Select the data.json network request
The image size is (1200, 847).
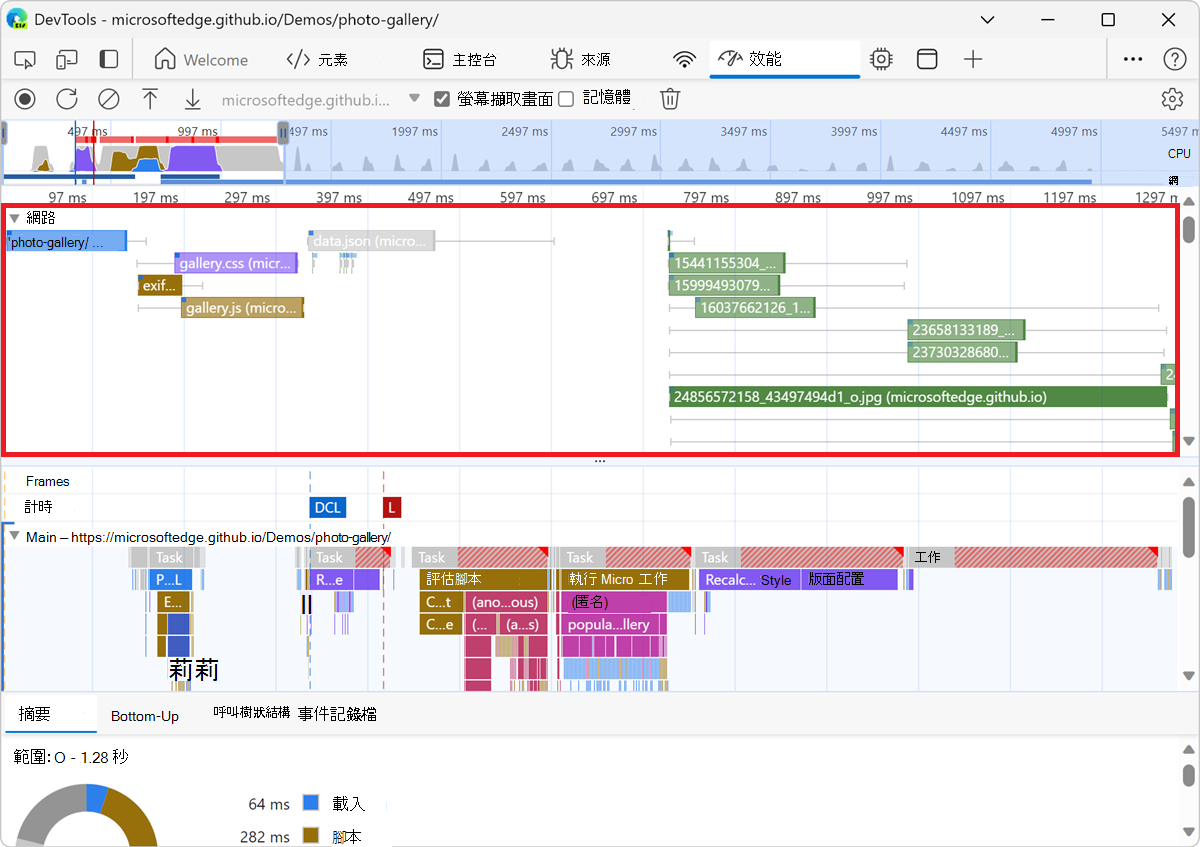(x=371, y=241)
